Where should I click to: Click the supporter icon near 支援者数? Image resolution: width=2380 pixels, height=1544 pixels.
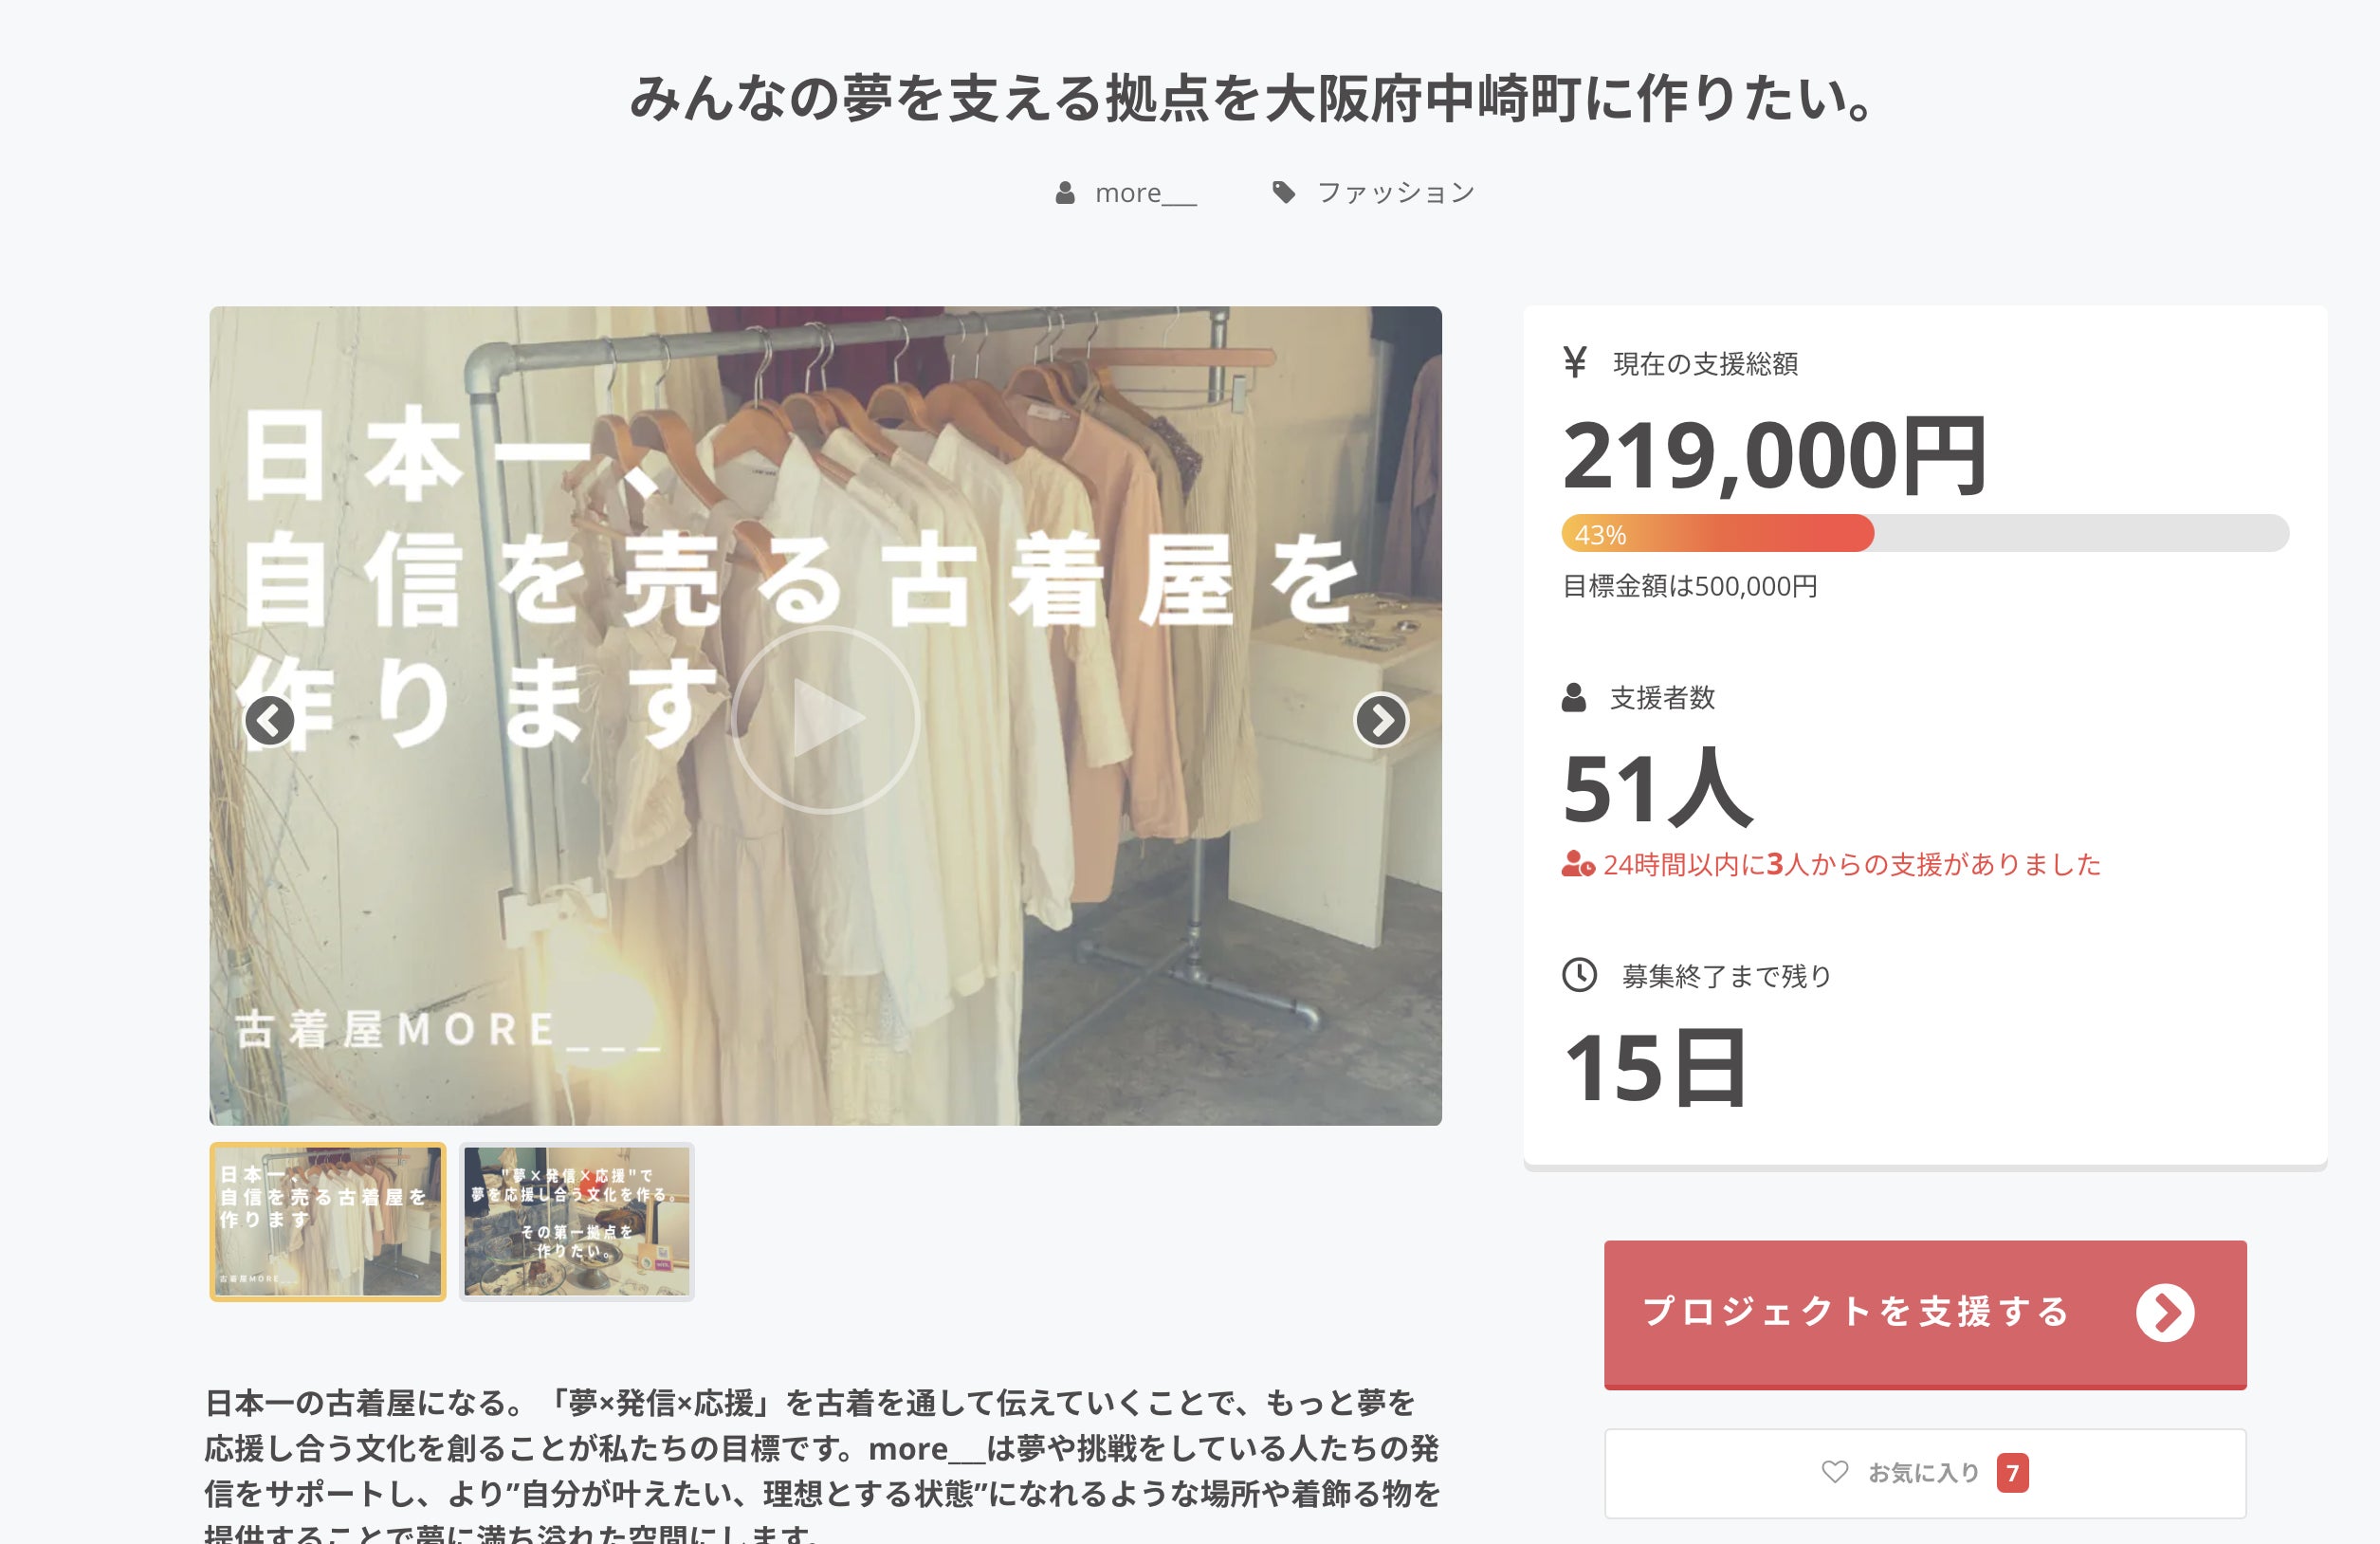pos(1574,697)
